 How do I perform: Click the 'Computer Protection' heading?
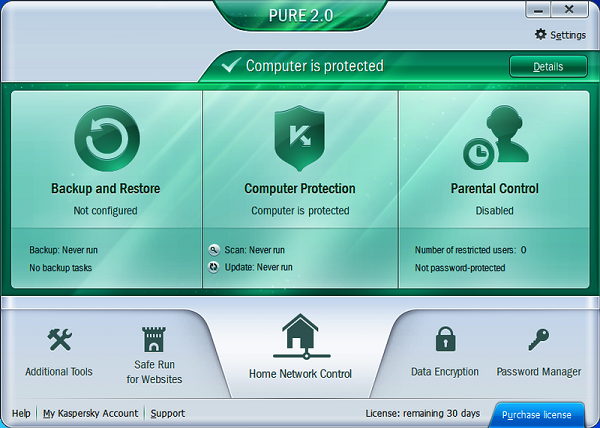(300, 189)
